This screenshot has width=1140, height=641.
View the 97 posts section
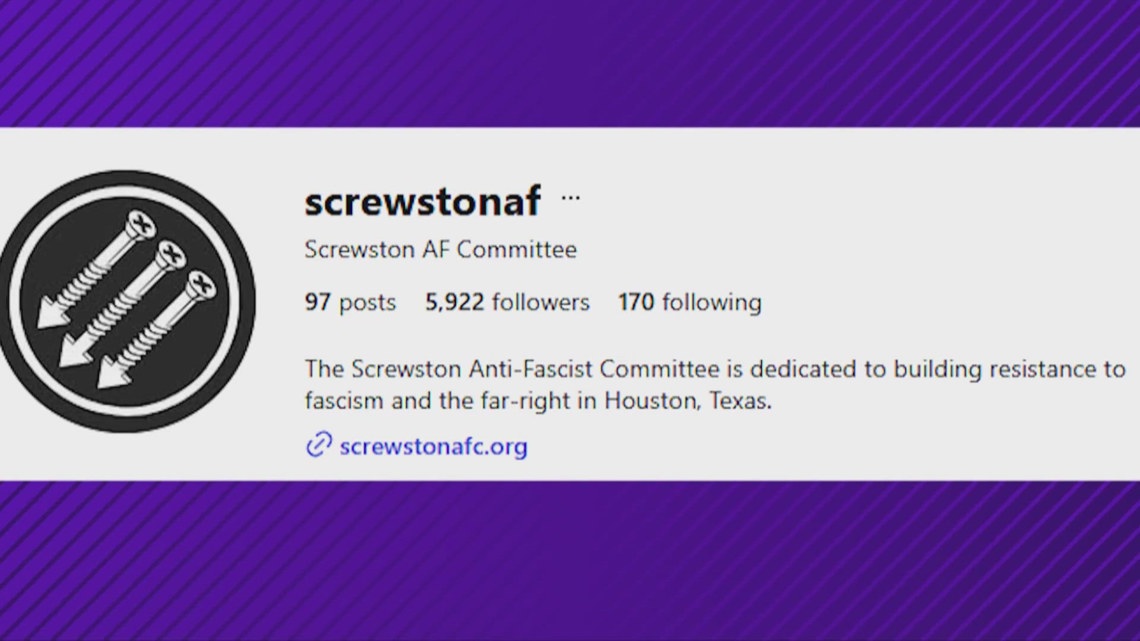click(350, 302)
